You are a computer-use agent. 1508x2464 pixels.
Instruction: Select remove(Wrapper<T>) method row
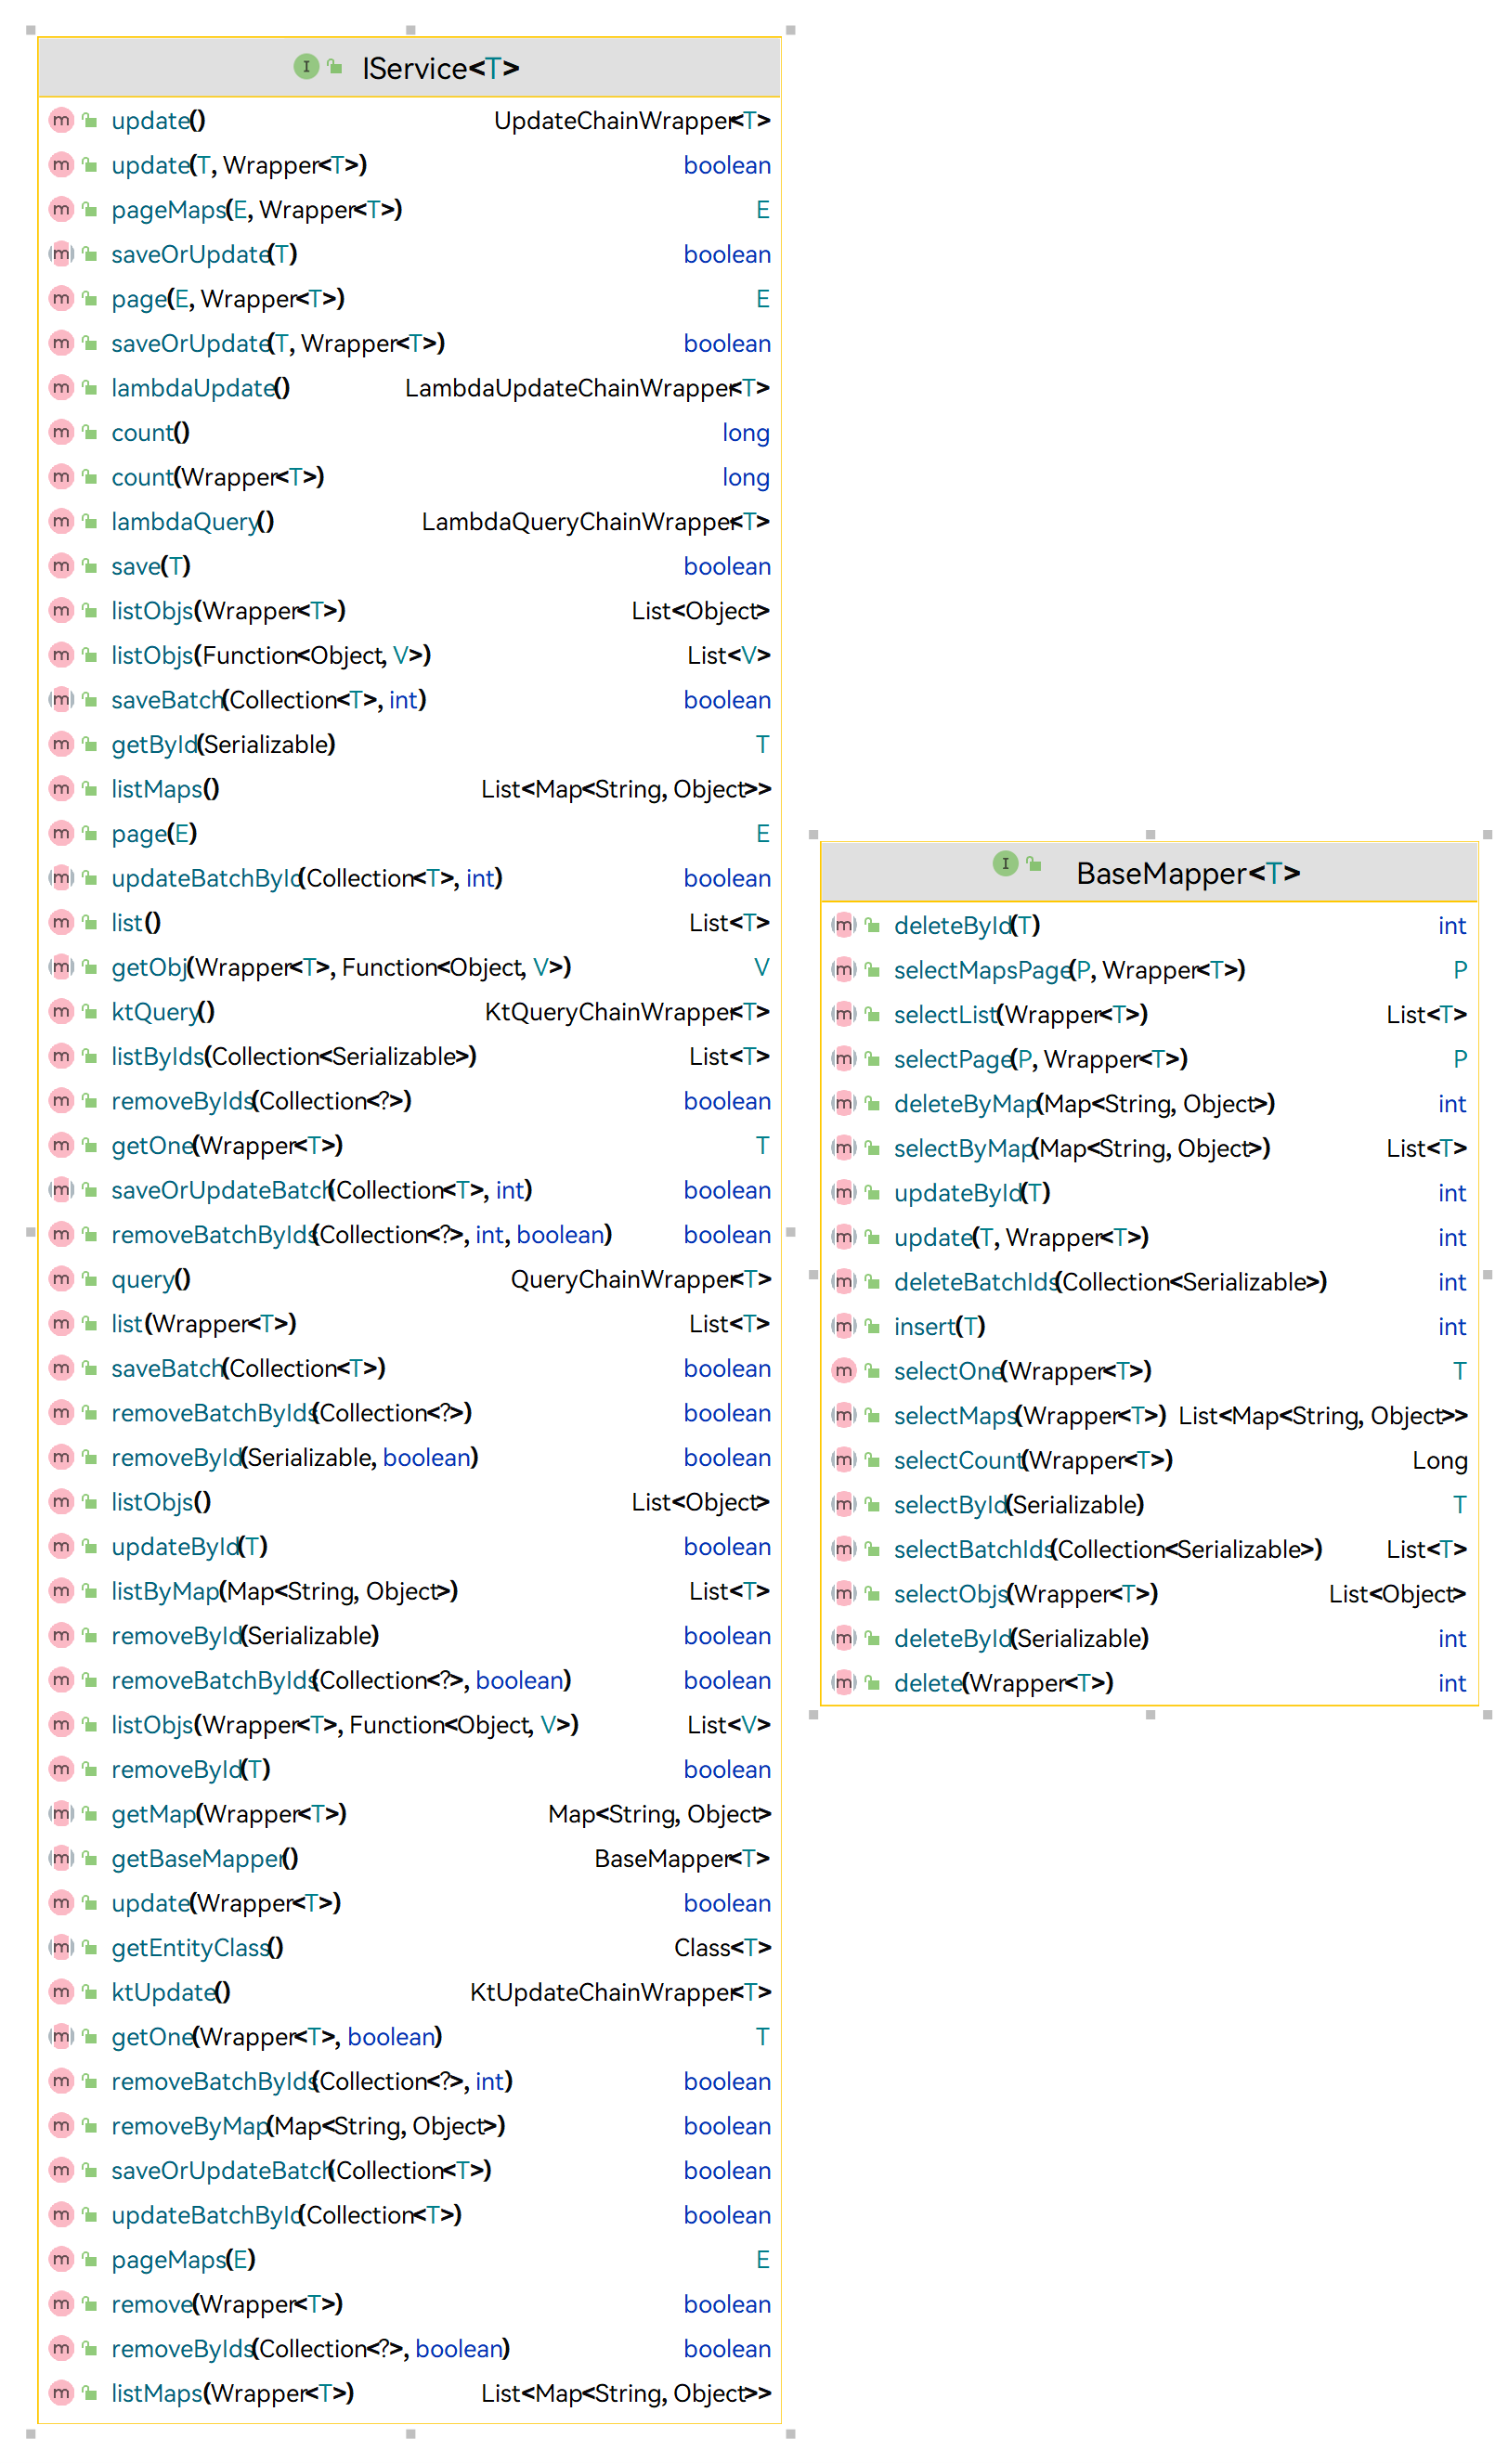pyautogui.click(x=409, y=2304)
